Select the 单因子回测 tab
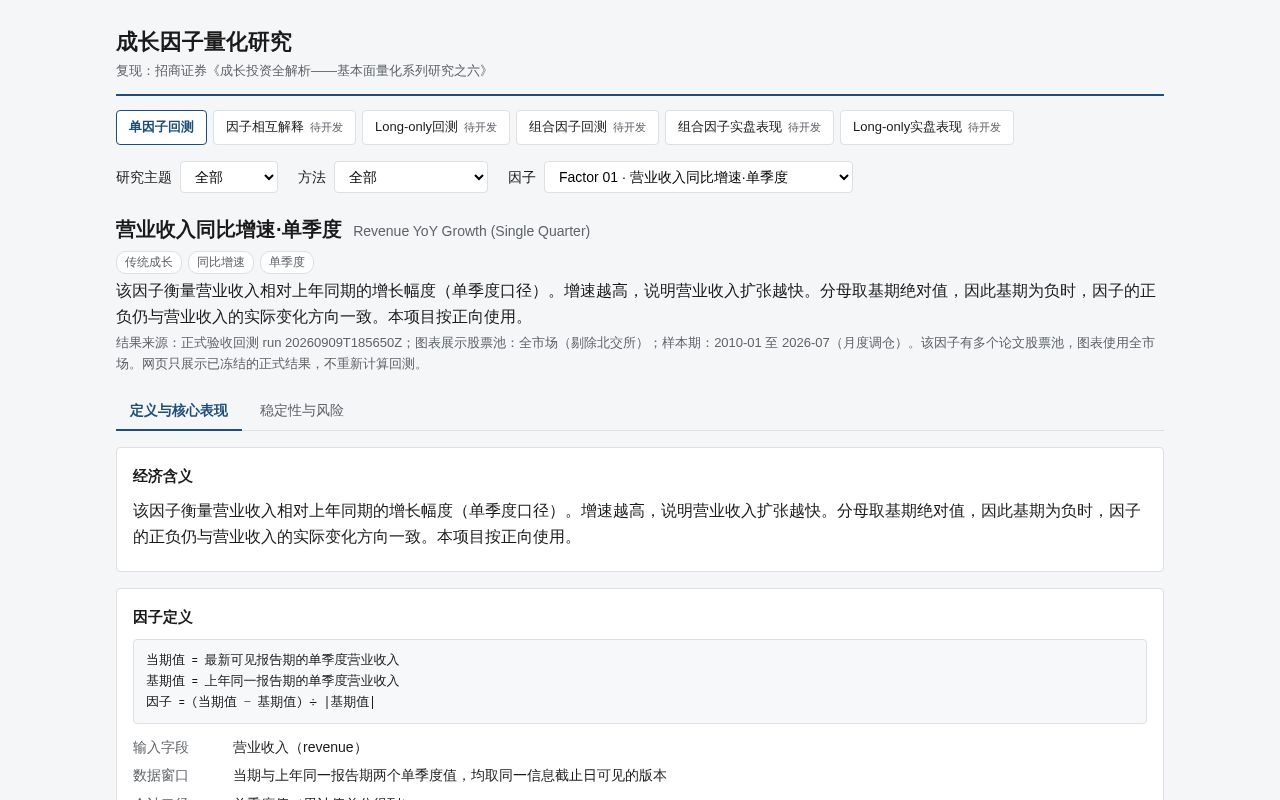The height and width of the screenshot is (800, 1280). 161,127
